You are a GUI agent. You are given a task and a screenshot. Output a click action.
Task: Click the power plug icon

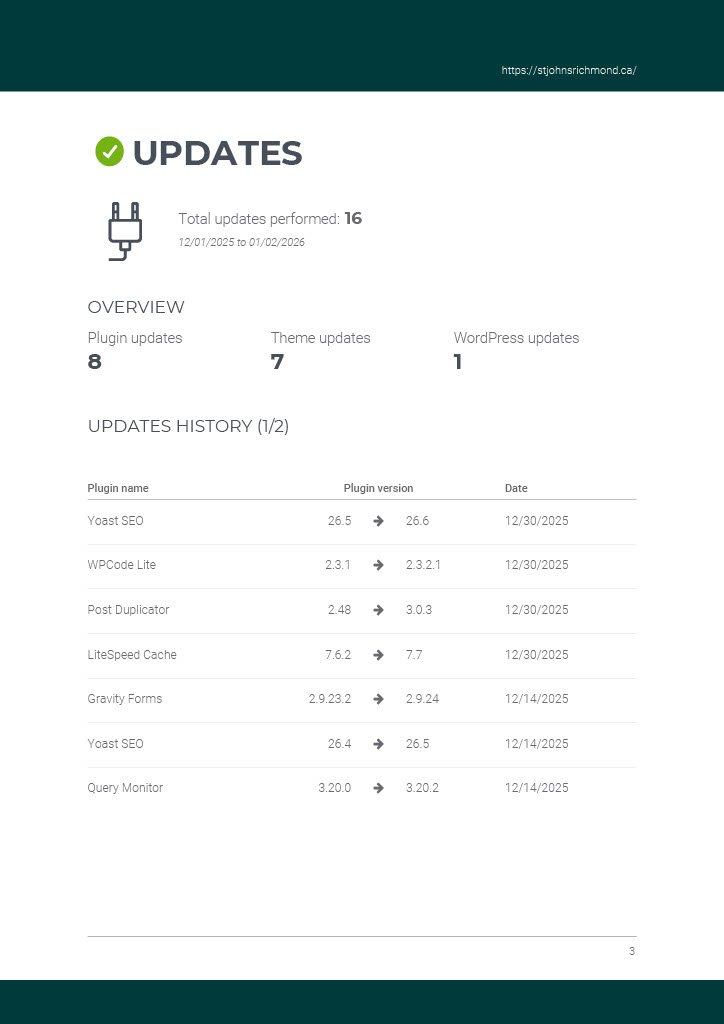125,231
